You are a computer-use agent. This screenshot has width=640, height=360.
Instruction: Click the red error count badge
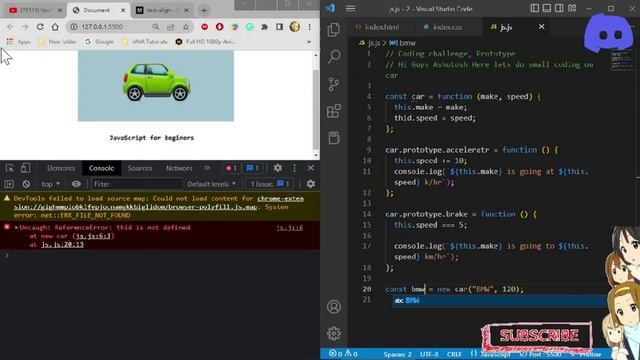point(231,168)
